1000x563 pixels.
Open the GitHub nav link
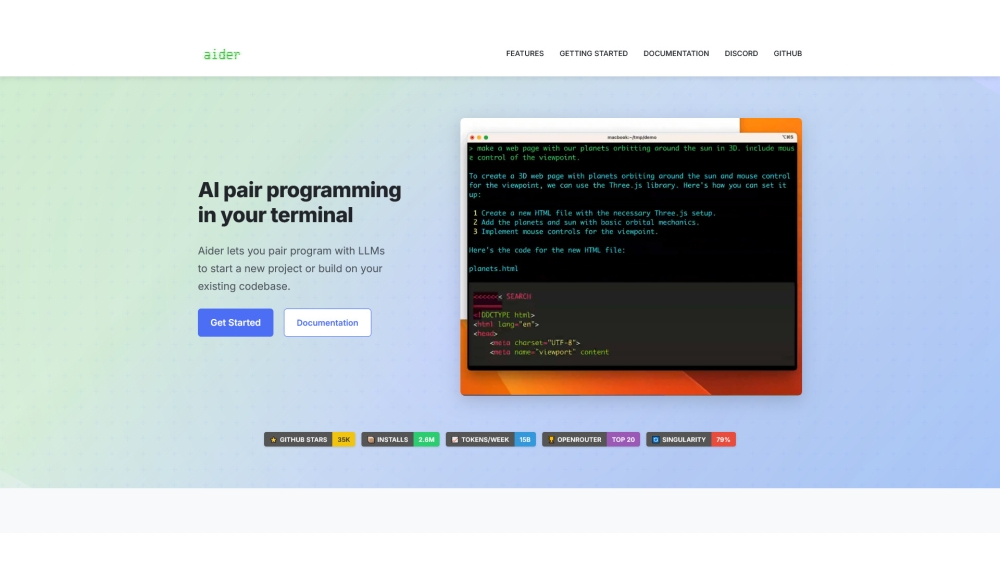pyautogui.click(x=787, y=54)
